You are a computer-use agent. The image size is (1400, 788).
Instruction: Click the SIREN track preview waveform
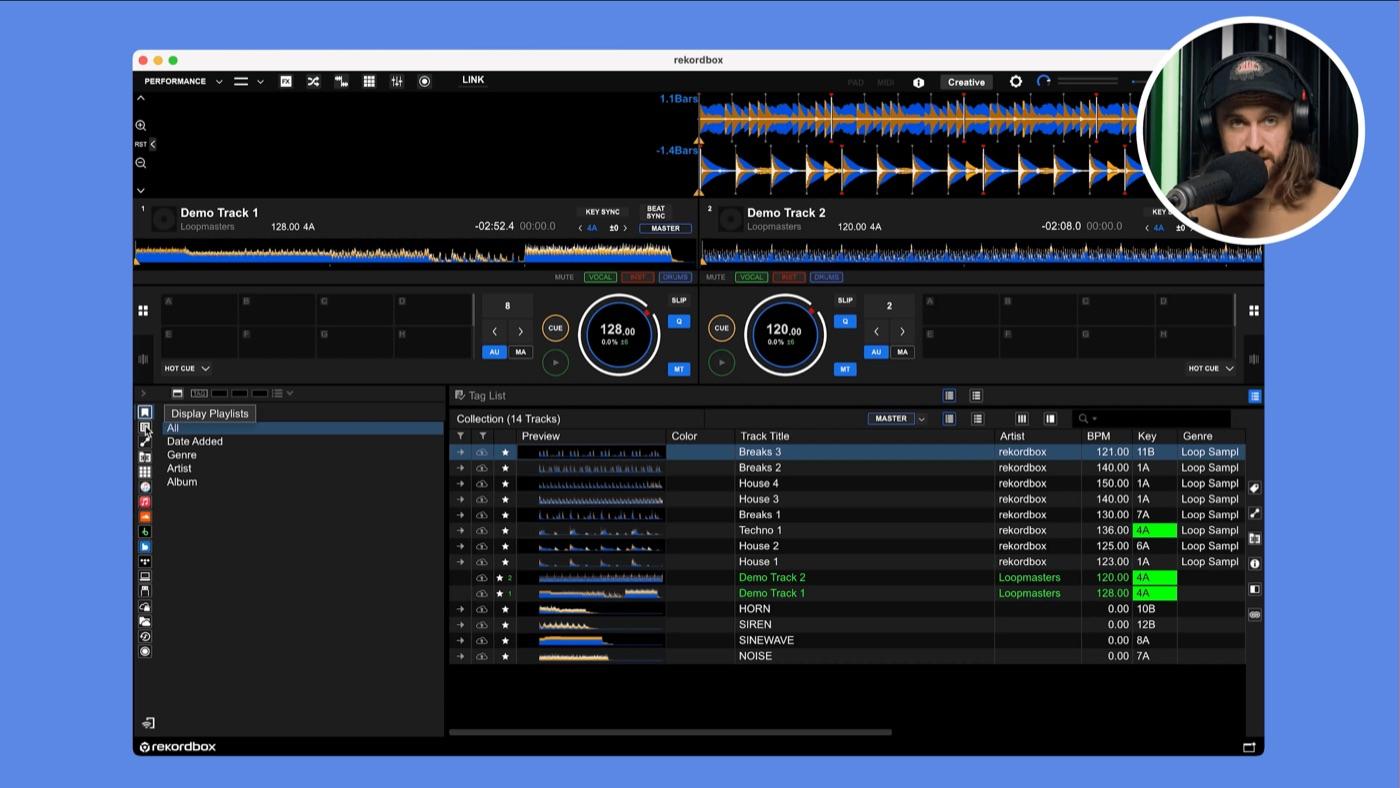click(x=600, y=625)
